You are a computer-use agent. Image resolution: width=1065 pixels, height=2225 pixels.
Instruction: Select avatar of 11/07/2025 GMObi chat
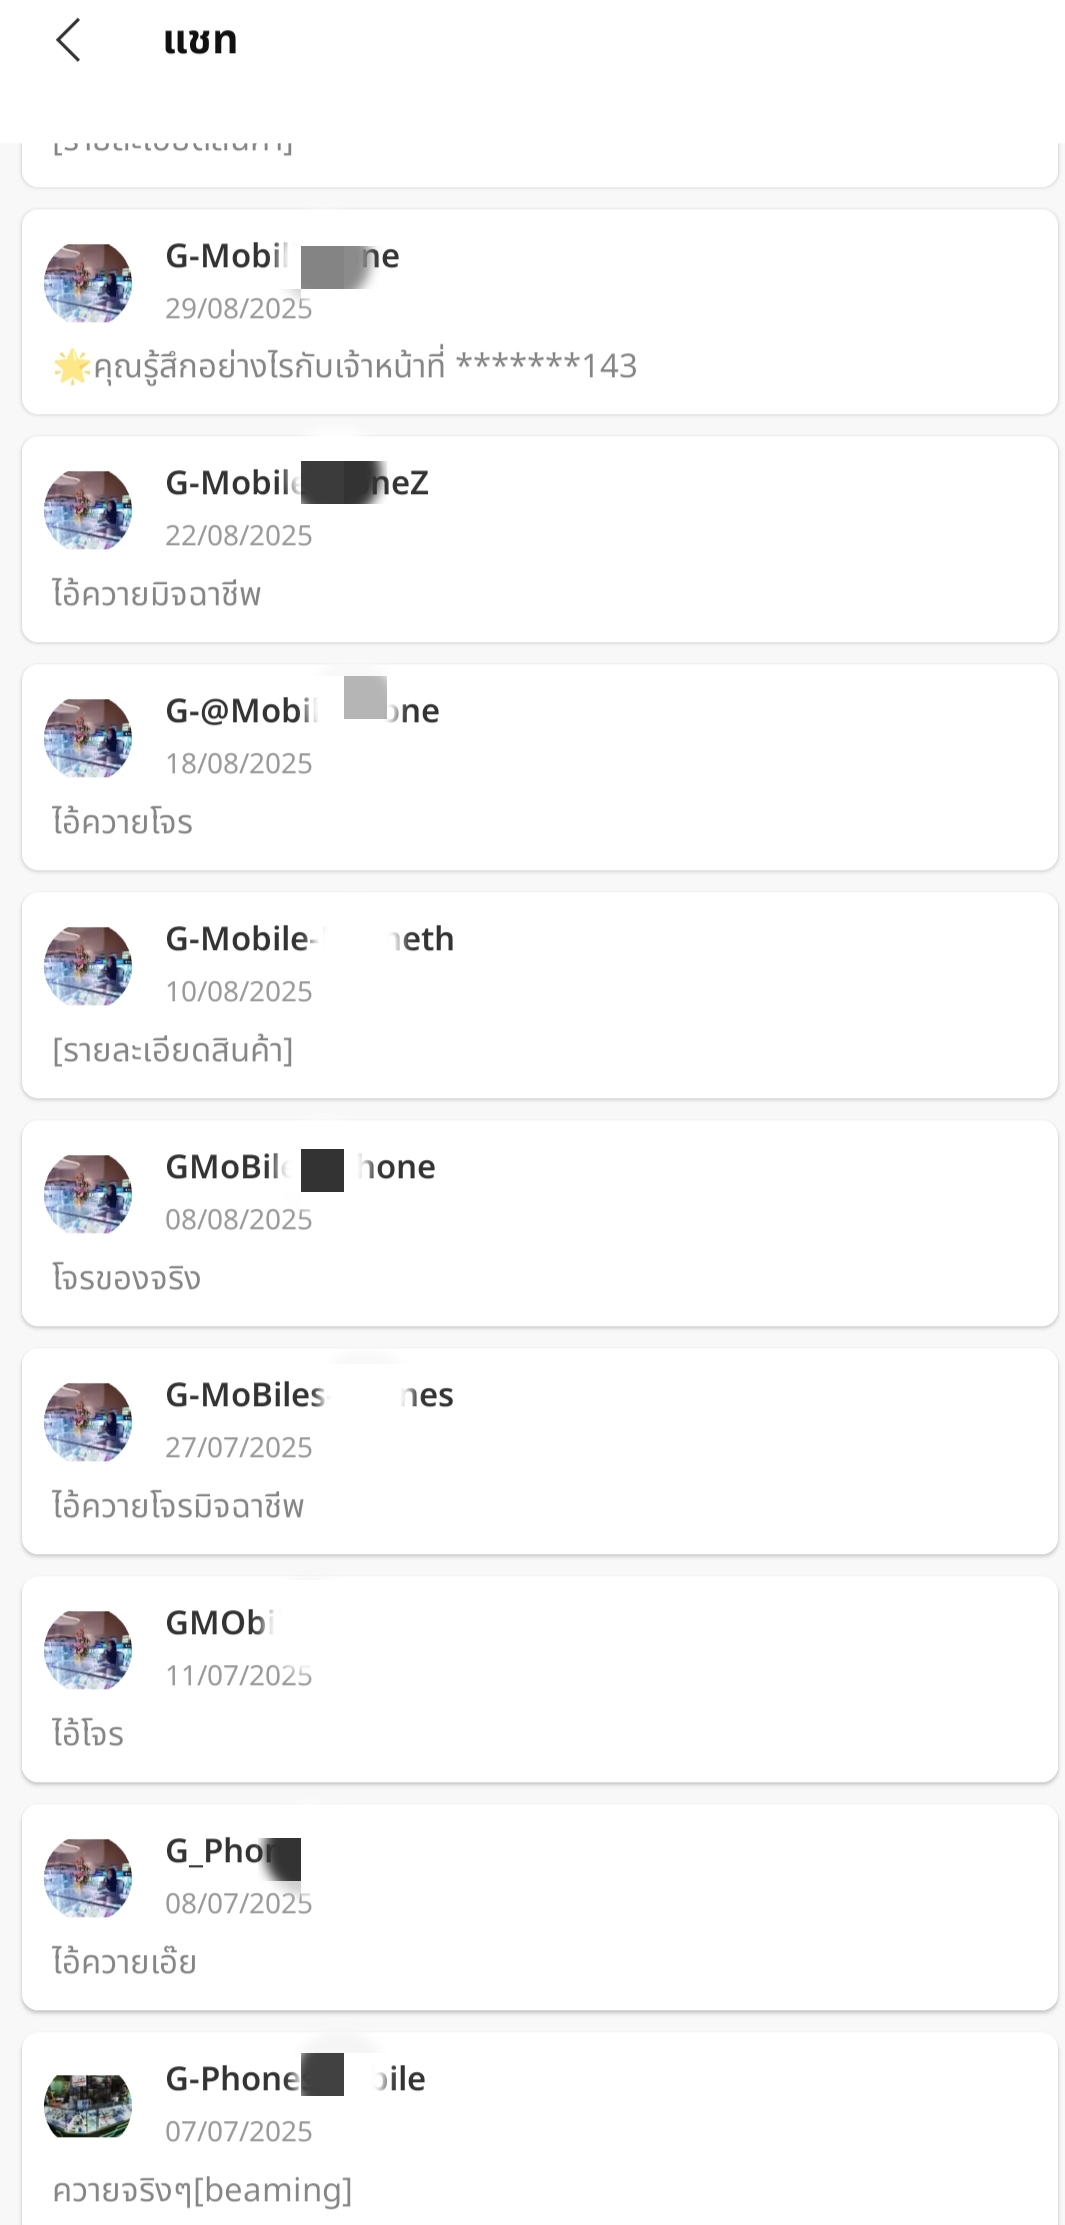[x=88, y=1650]
